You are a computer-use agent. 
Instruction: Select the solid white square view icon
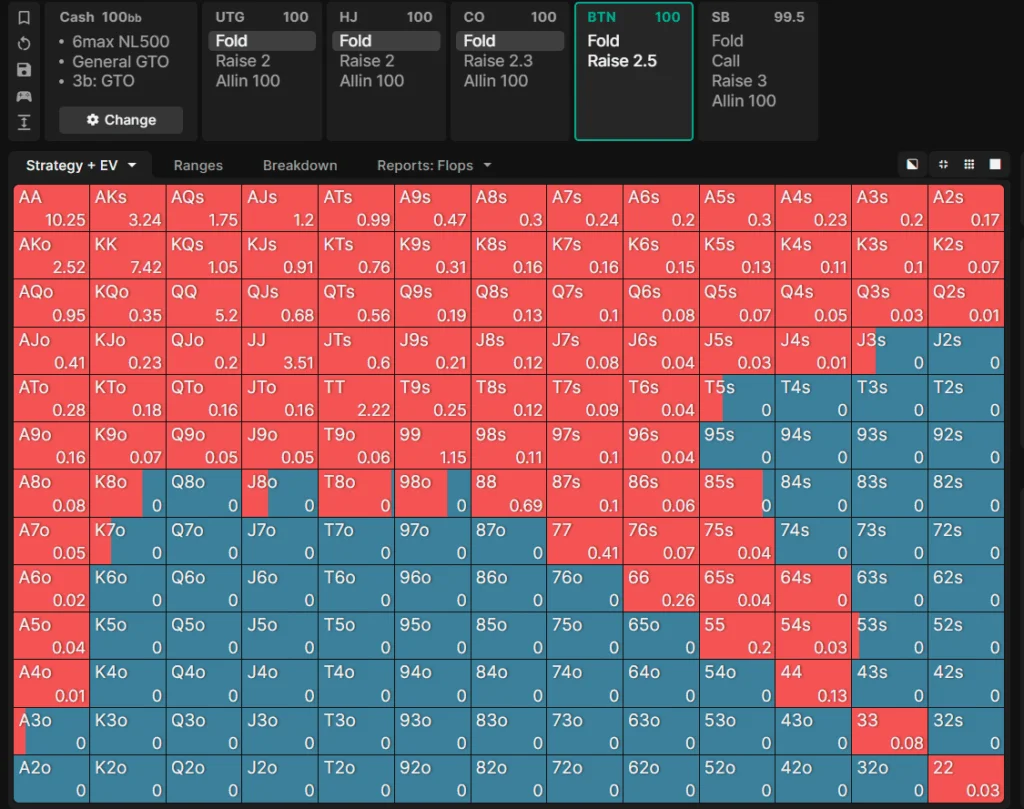995,165
